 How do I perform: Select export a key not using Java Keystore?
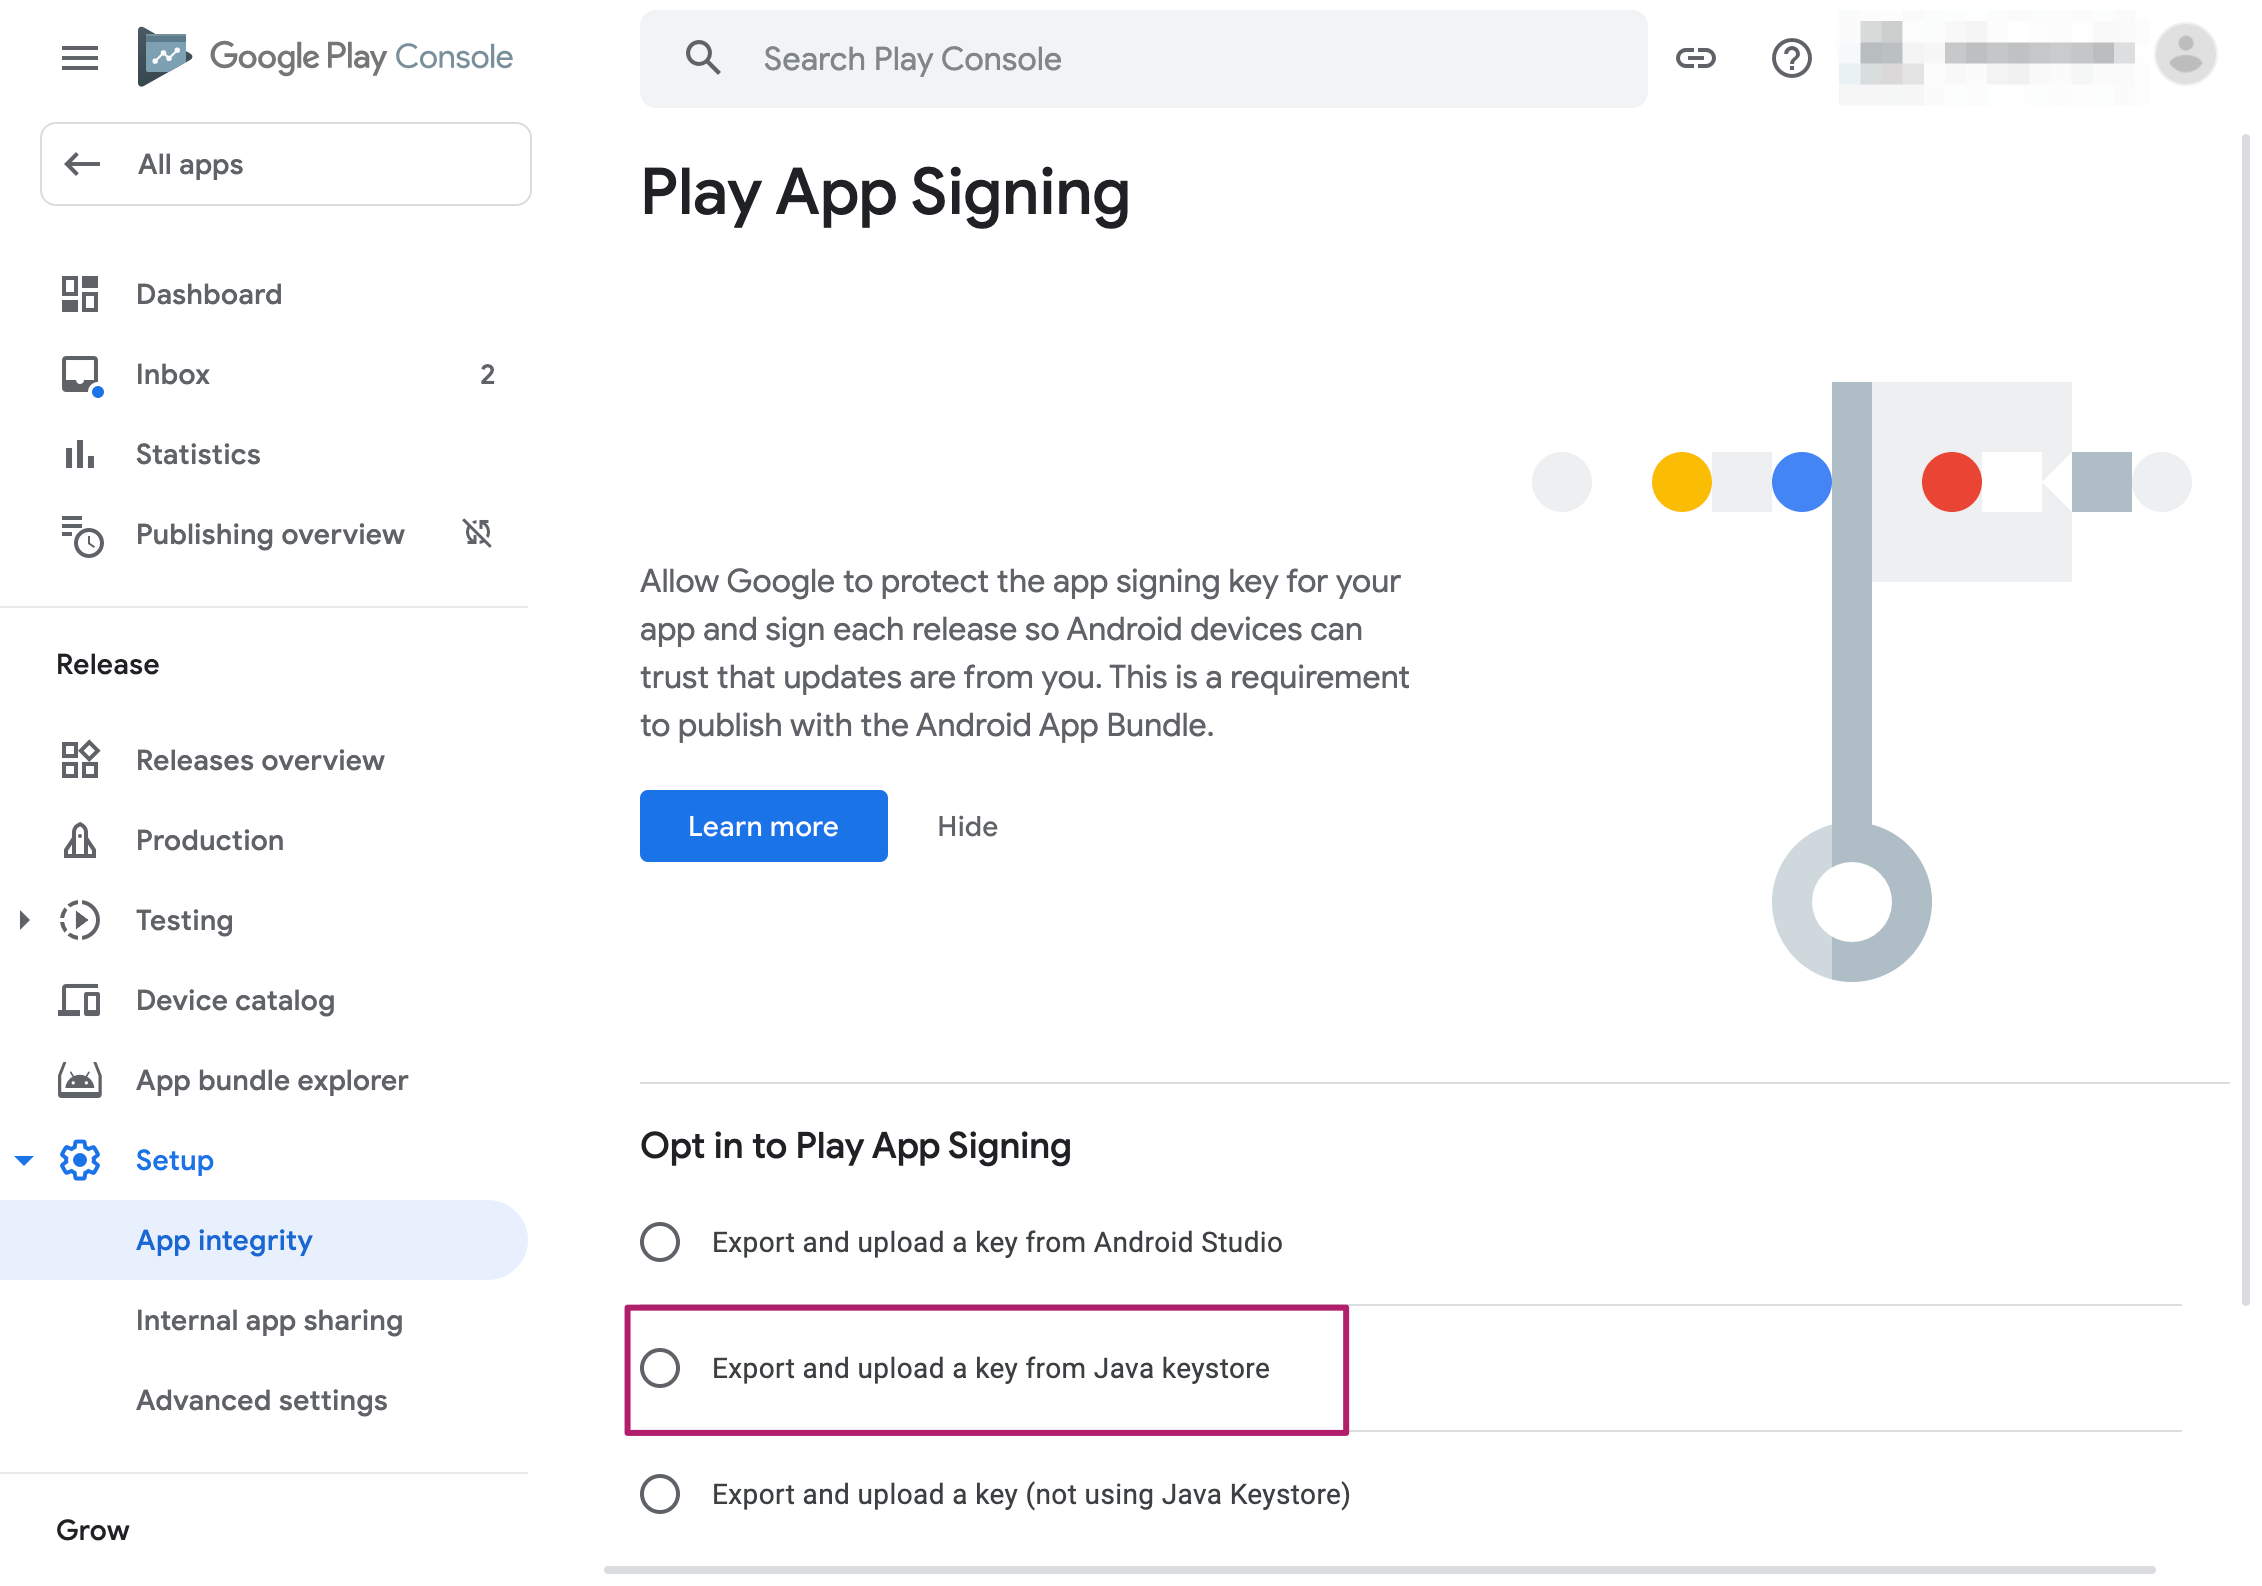tap(660, 1494)
